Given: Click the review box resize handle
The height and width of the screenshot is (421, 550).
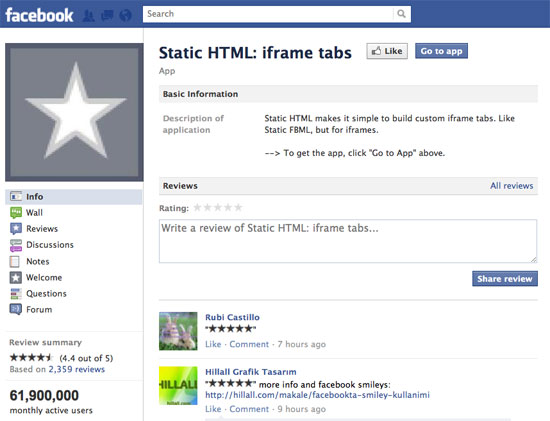Looking at the screenshot, I should pos(534,259).
